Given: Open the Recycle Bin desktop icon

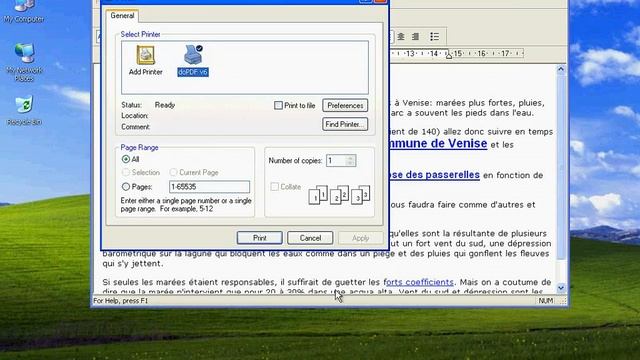Looking at the screenshot, I should (x=24, y=111).
